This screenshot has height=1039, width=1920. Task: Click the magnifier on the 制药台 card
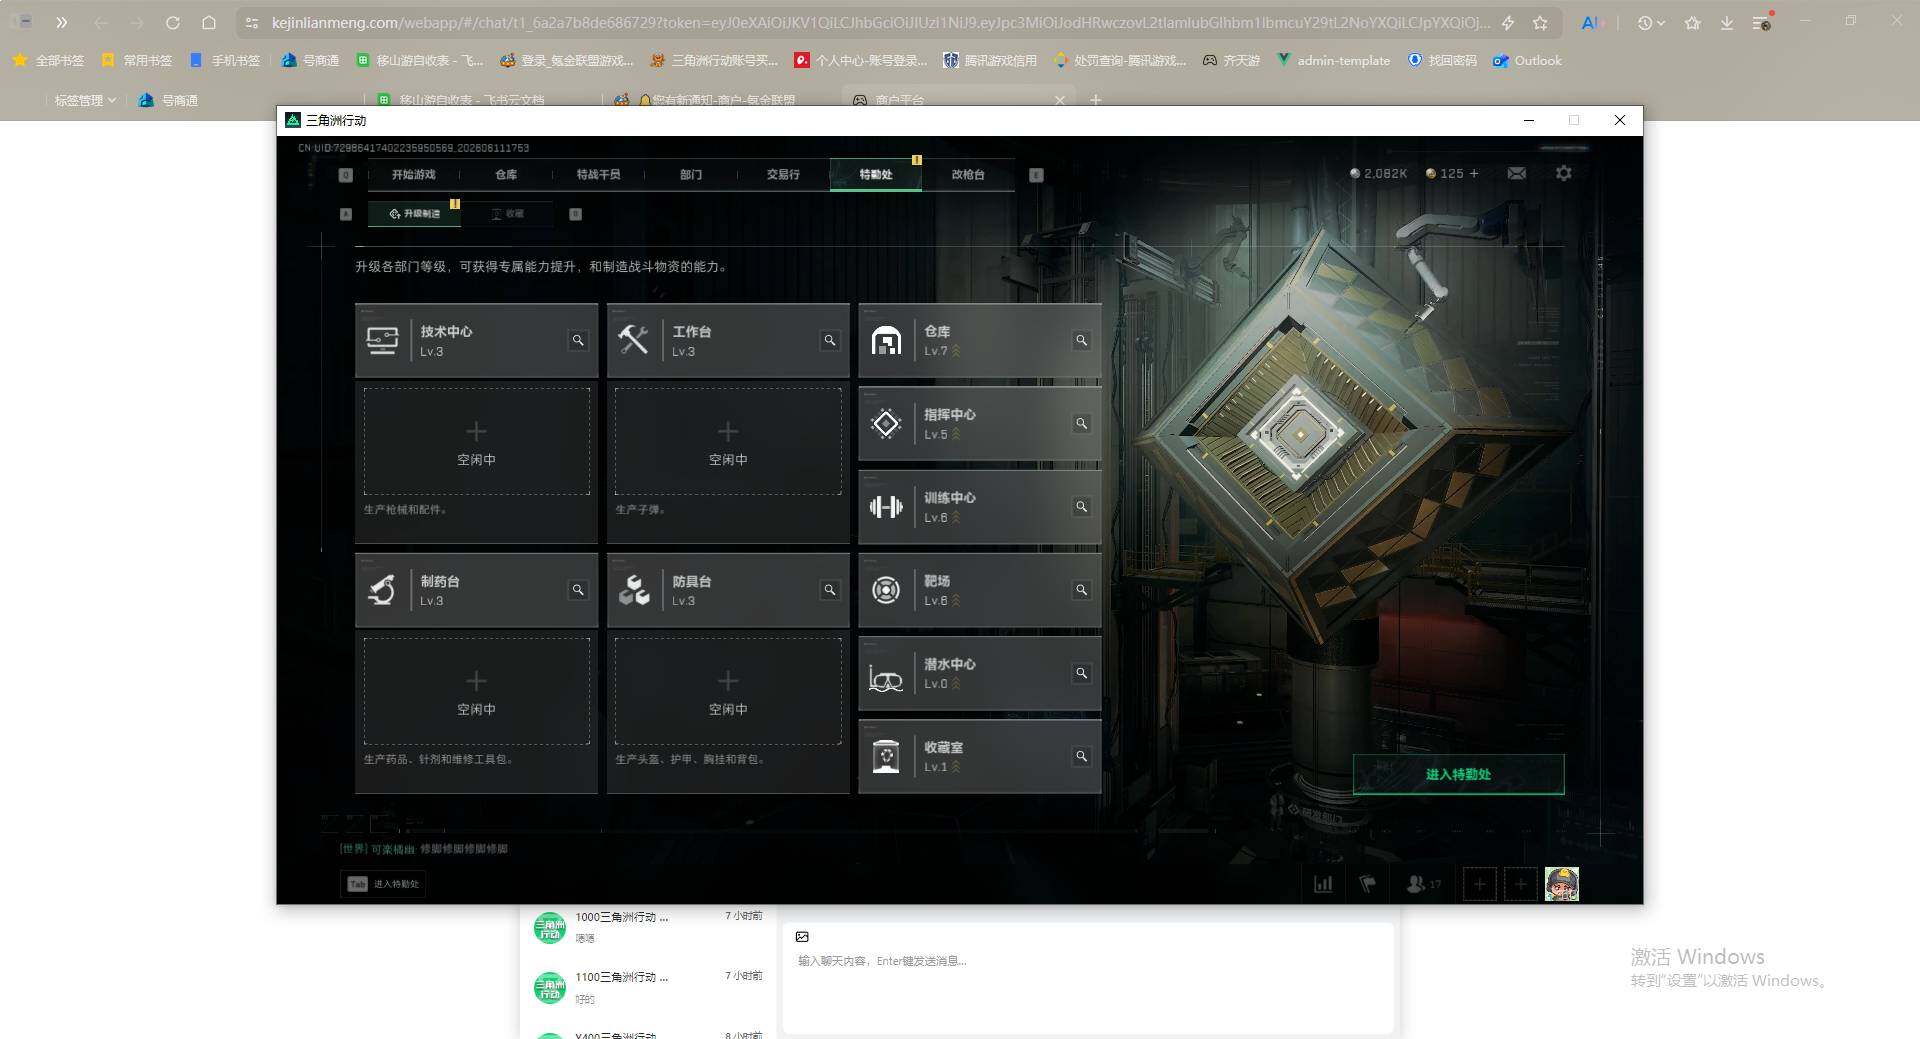coord(578,590)
